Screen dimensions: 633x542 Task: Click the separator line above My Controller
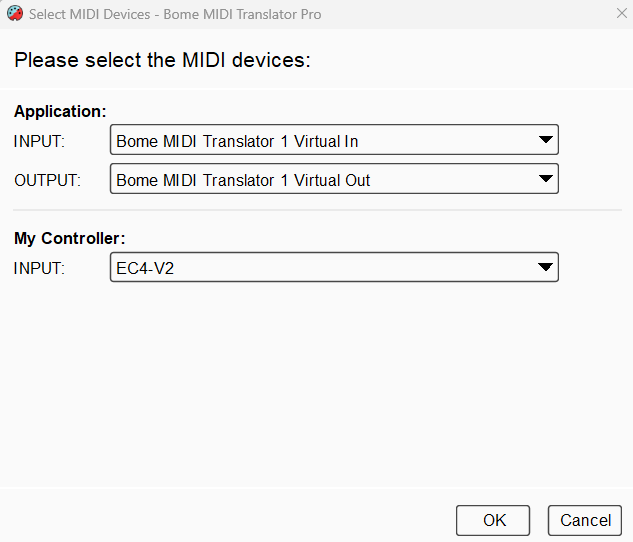tap(317, 210)
